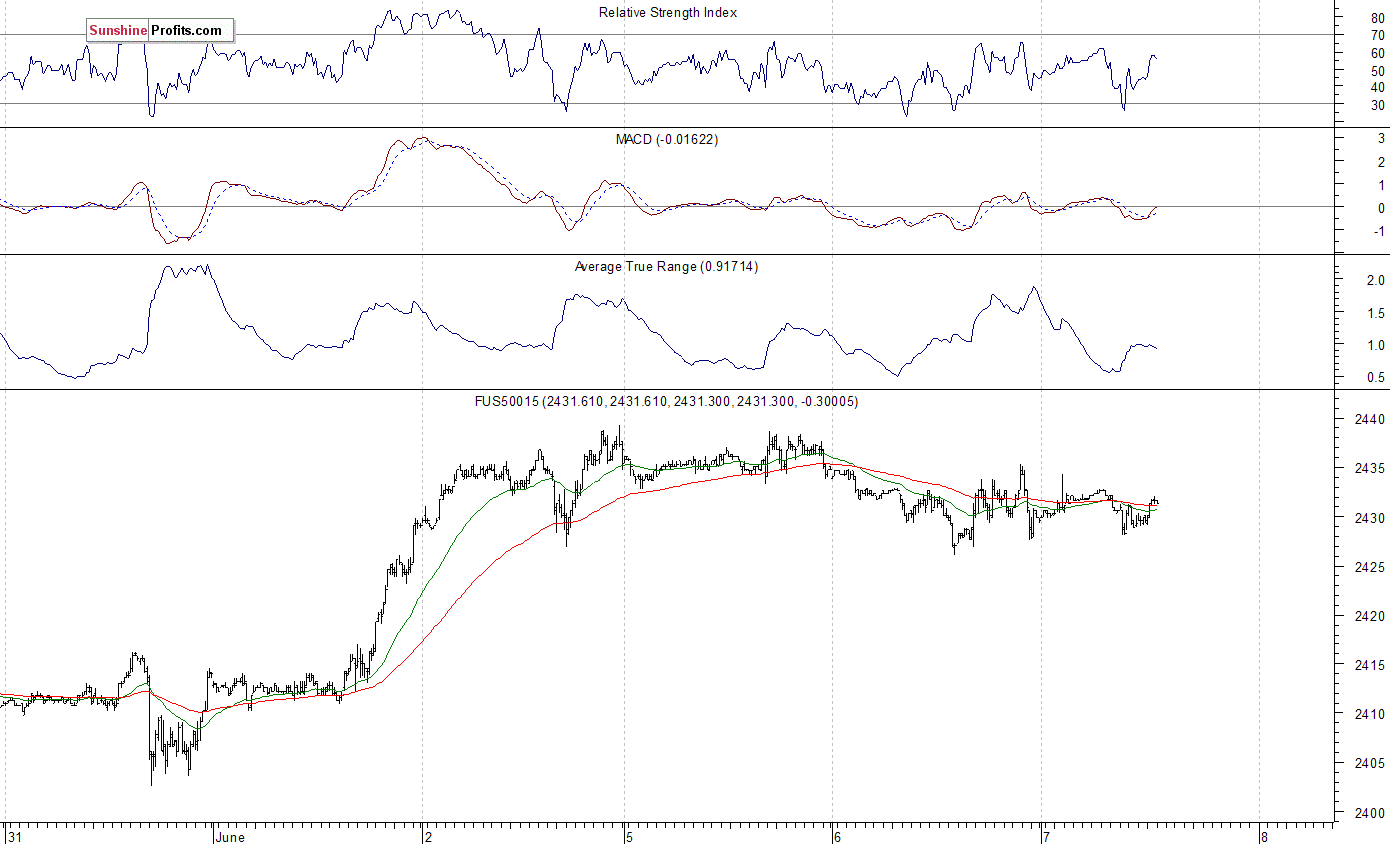Click the 2440 price axis value
Image resolution: width=1390 pixels, height=844 pixels.
click(1371, 419)
